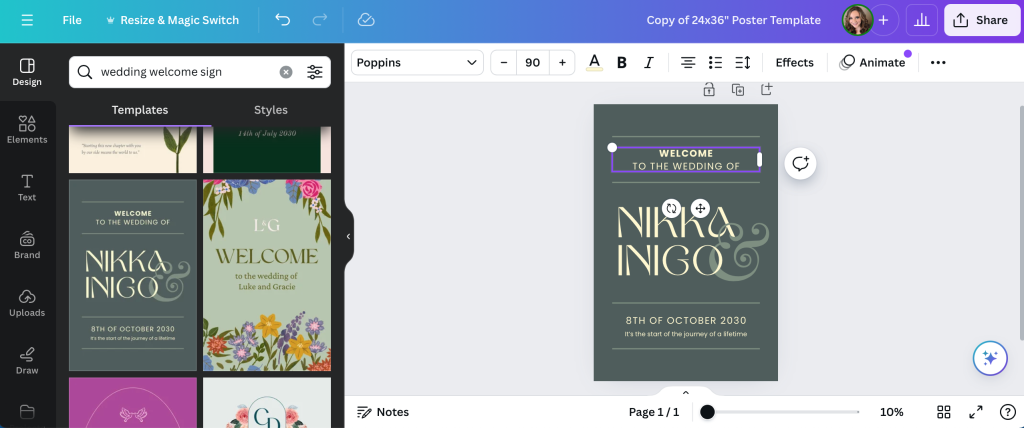Viewport: 1024px width, 428px height.
Task: Open Canva Magic assistant
Action: pos(990,358)
